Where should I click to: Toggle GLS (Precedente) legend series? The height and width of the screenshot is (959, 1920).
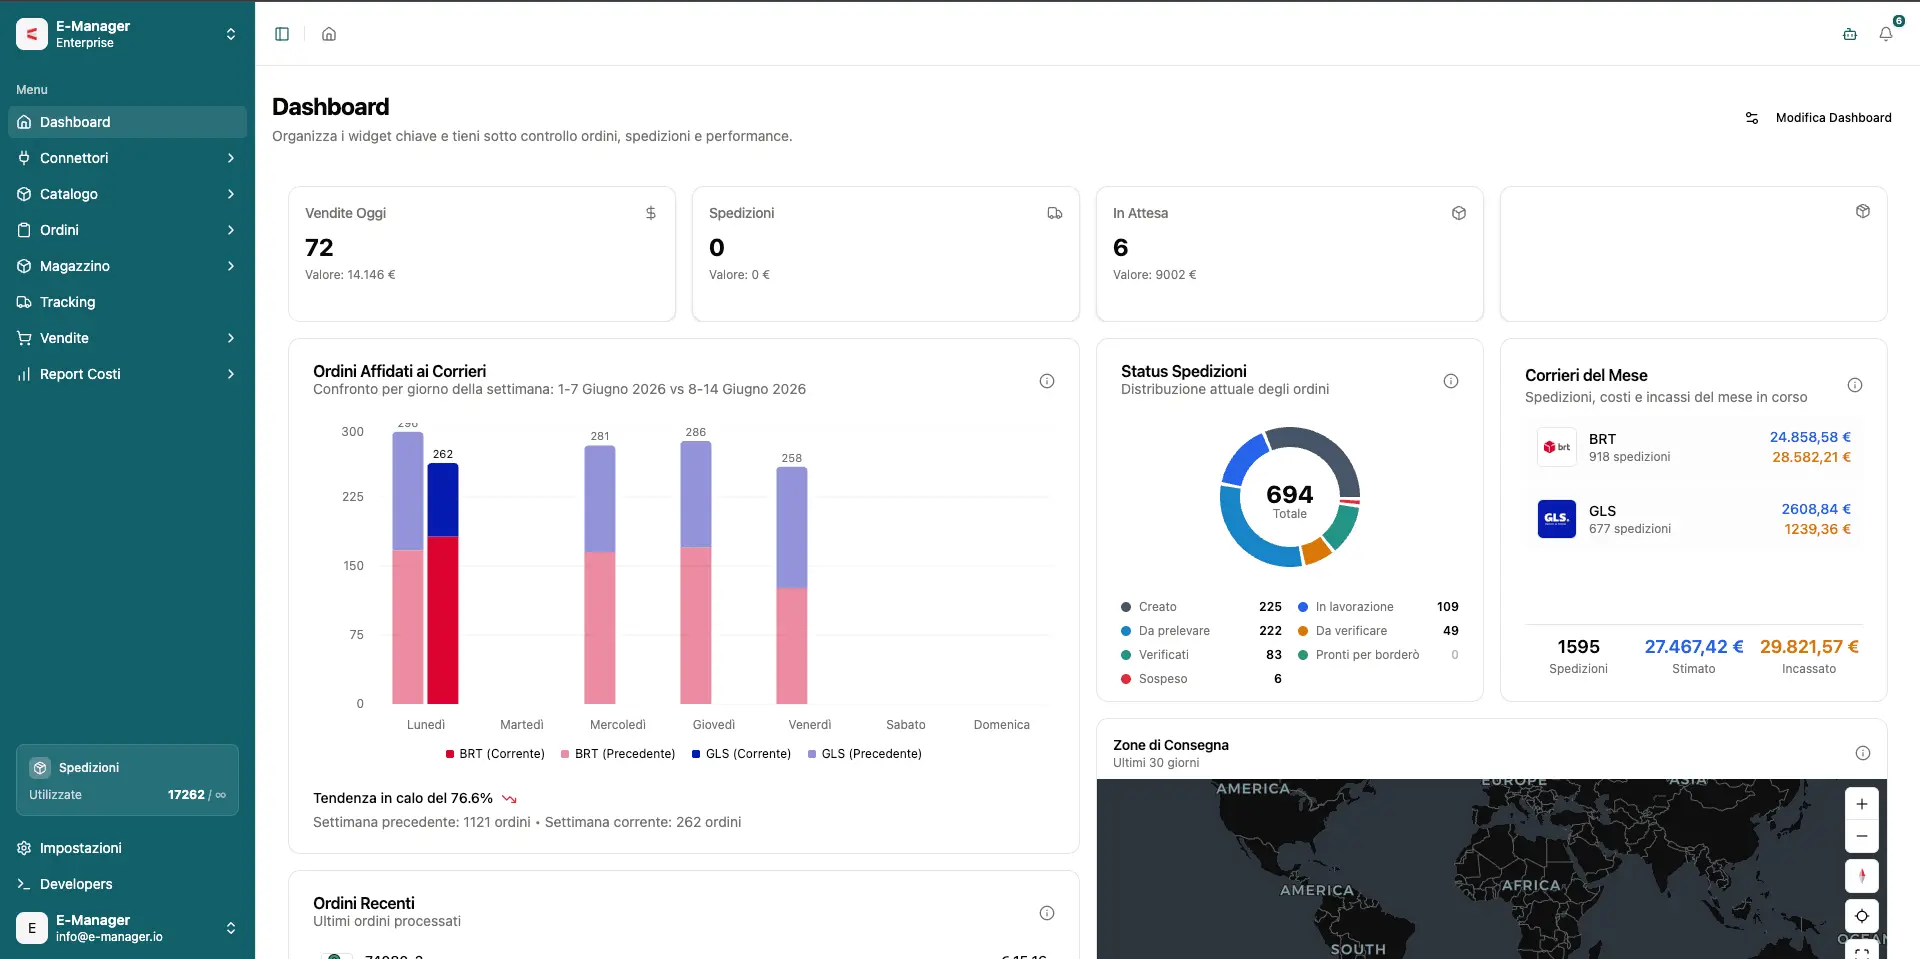[x=864, y=754]
